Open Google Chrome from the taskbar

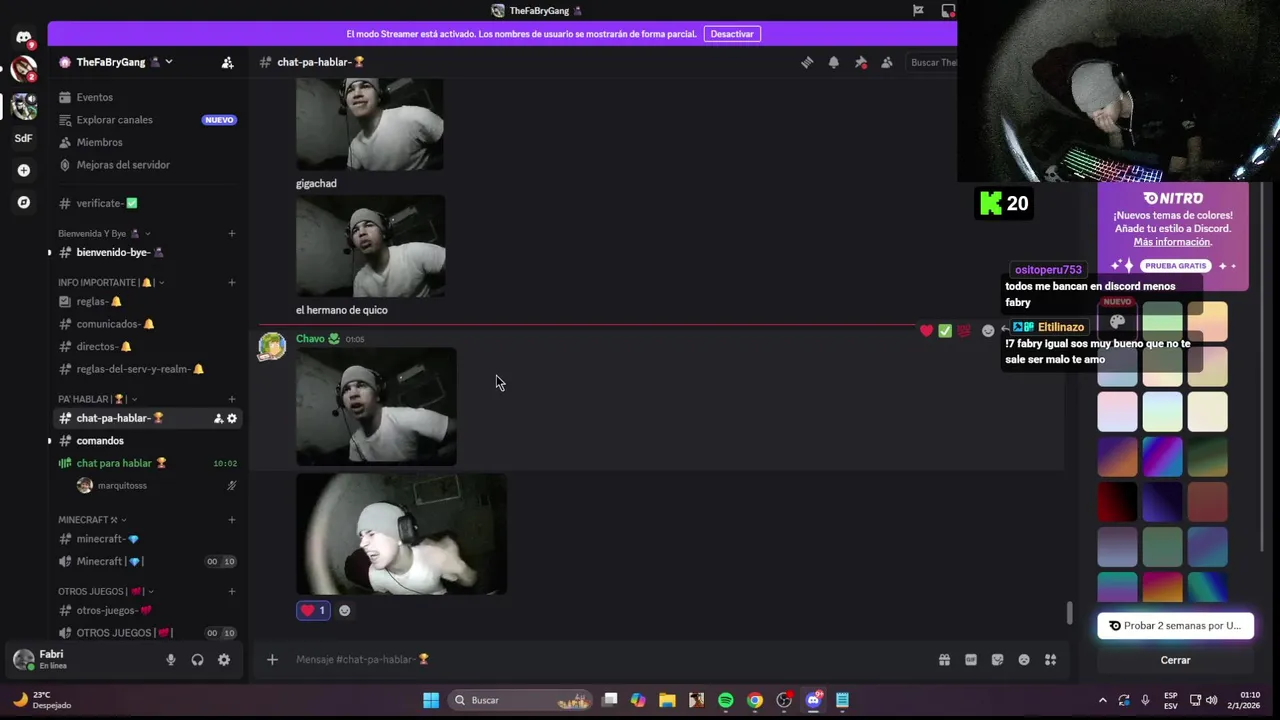tap(755, 700)
